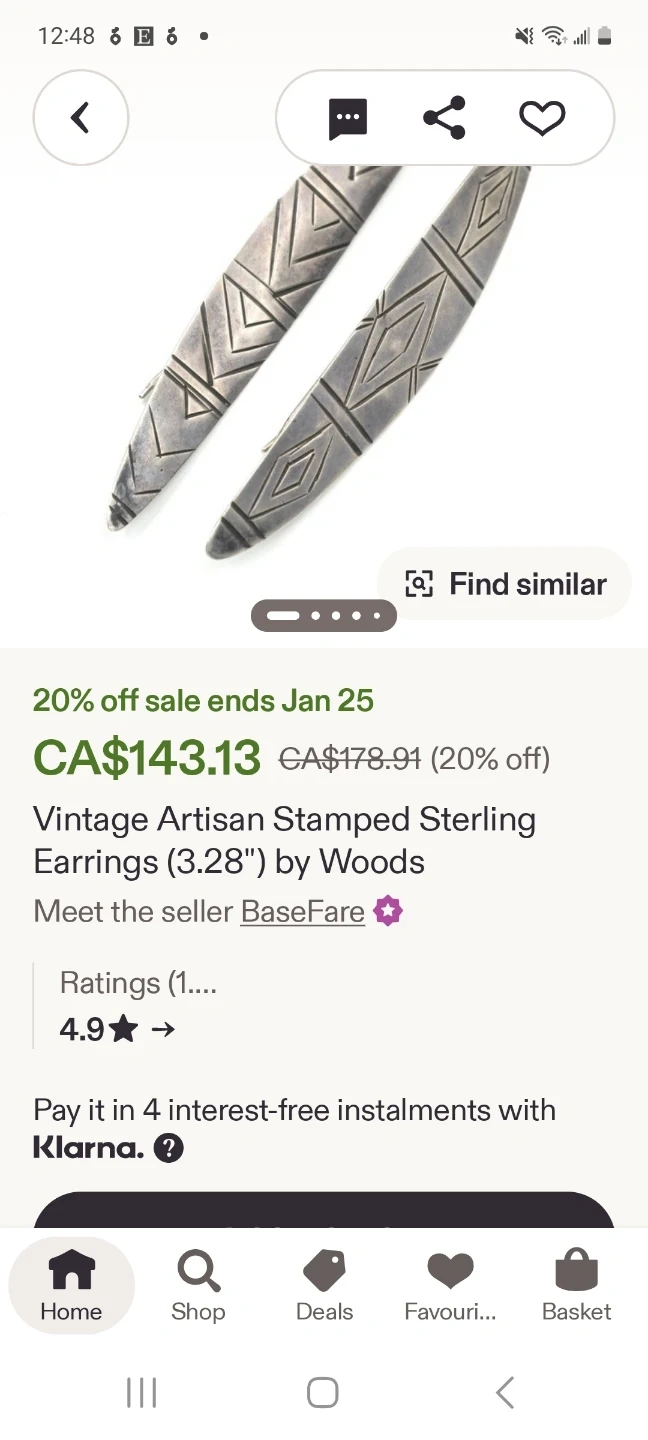
Task: Tap the Star Seller badge icon
Action: pos(388,911)
